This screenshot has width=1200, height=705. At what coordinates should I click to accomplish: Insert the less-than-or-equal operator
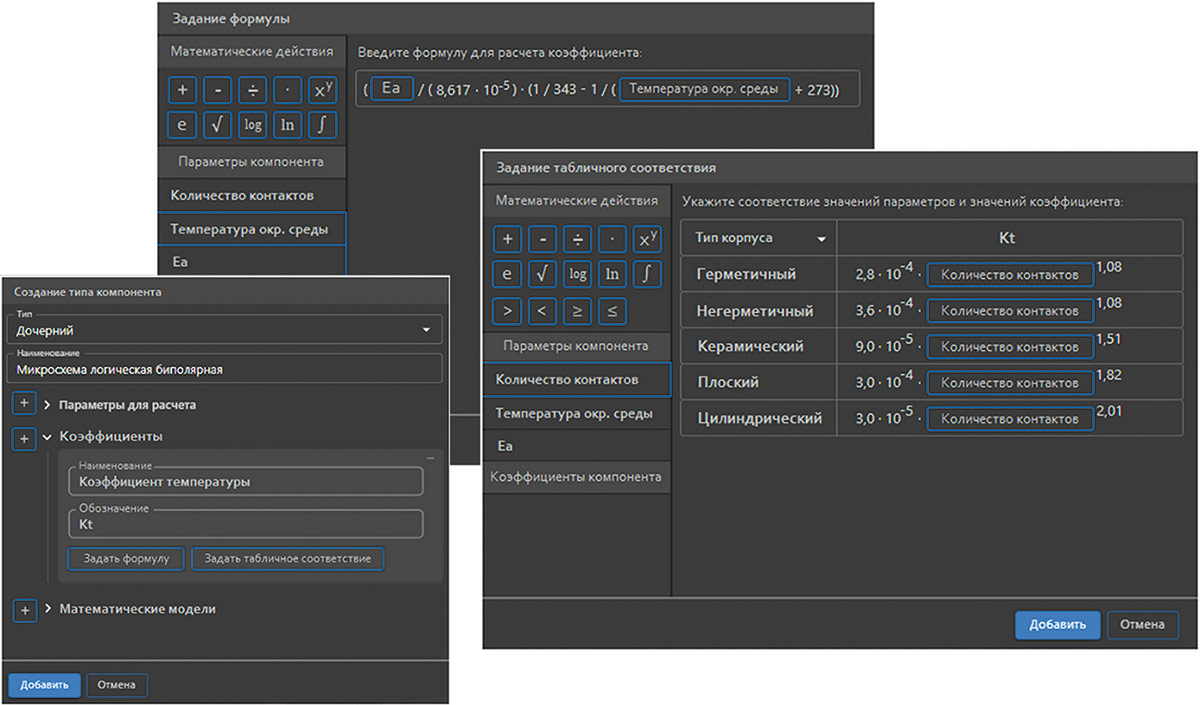pyautogui.click(x=612, y=310)
